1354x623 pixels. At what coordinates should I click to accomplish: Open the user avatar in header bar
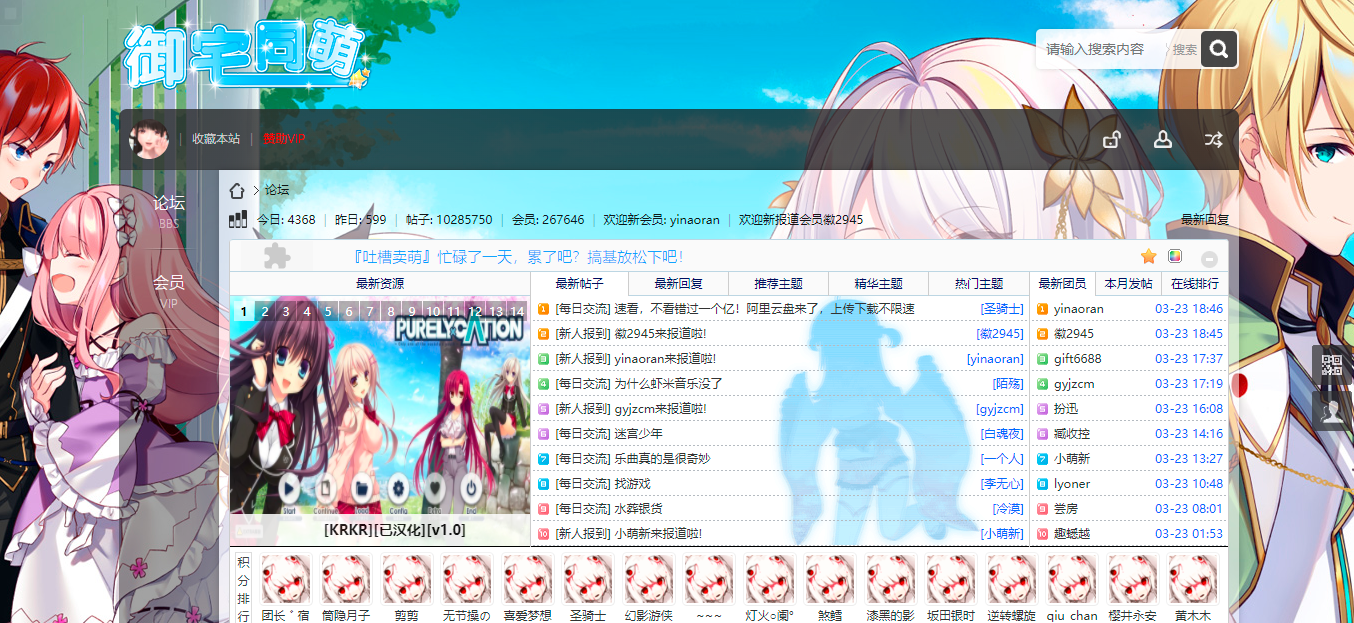149,139
